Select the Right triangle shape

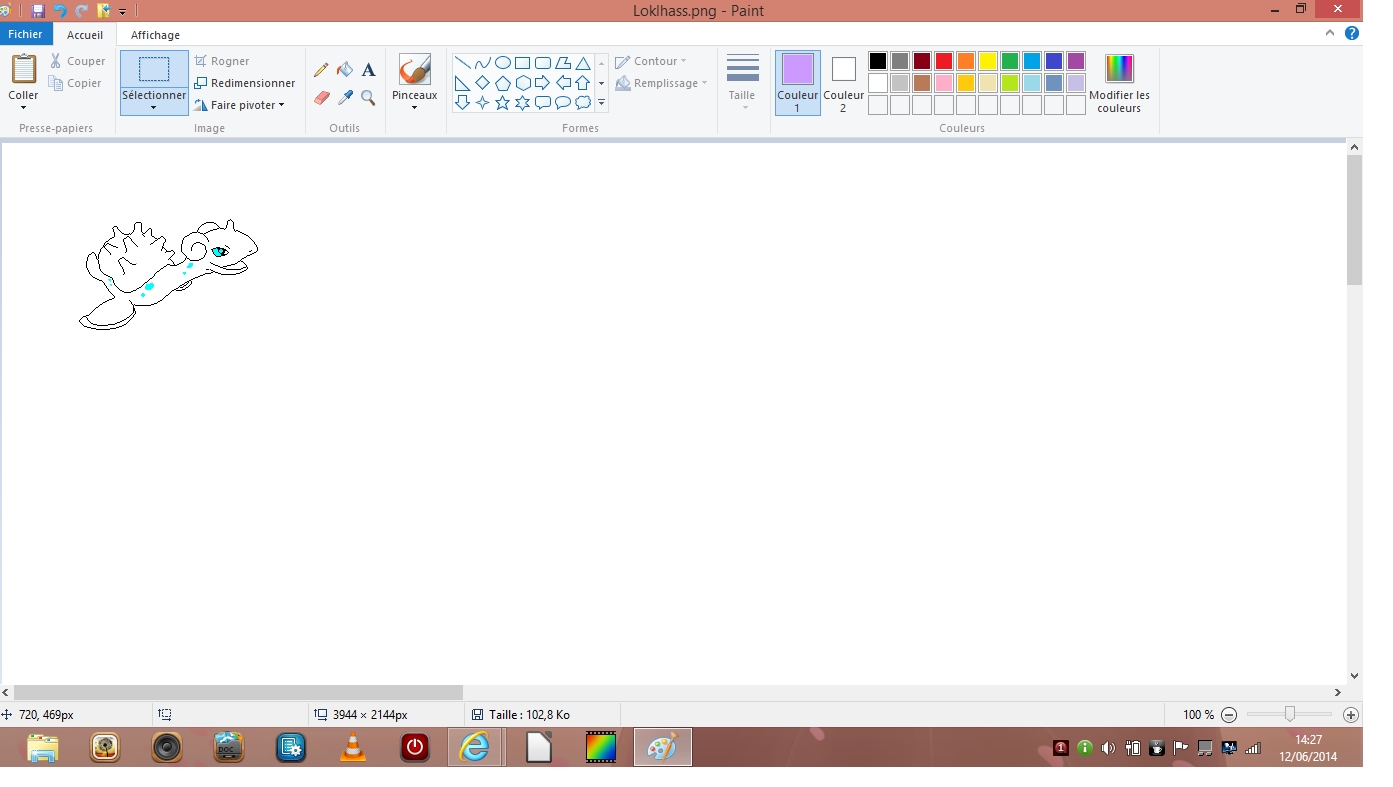(x=463, y=83)
